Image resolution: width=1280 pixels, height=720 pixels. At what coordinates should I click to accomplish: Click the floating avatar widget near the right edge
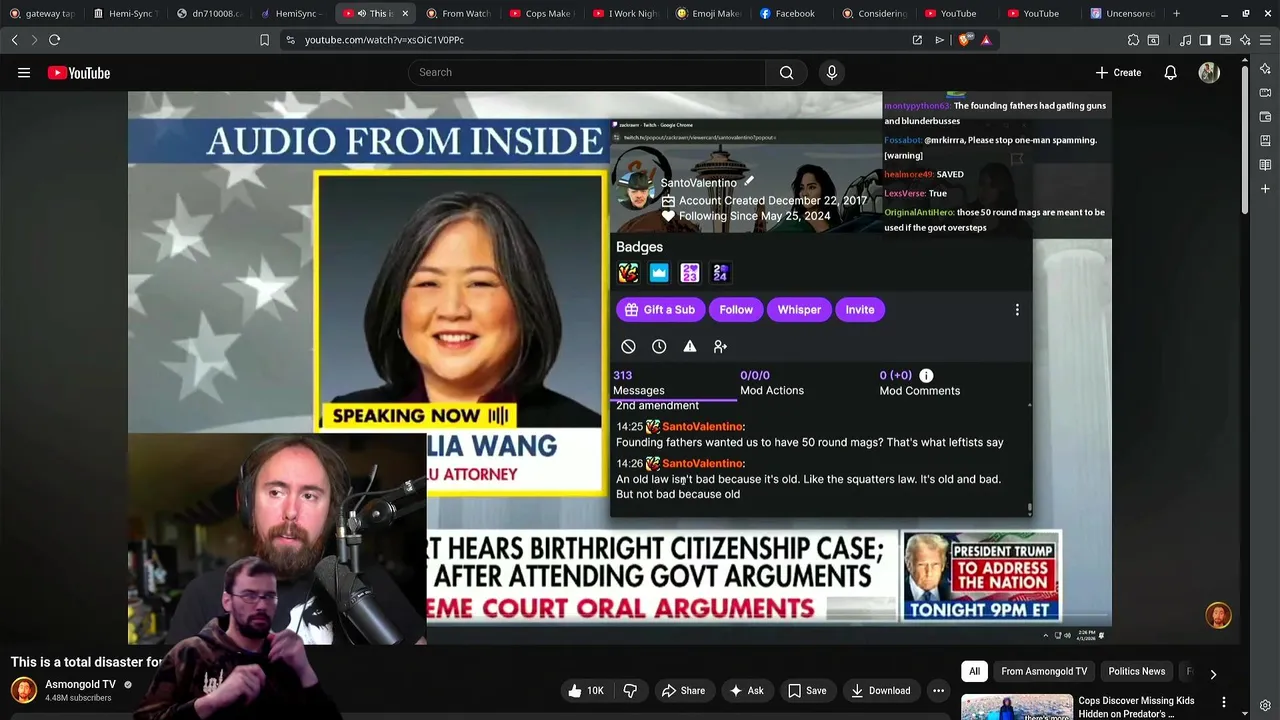pos(1218,615)
